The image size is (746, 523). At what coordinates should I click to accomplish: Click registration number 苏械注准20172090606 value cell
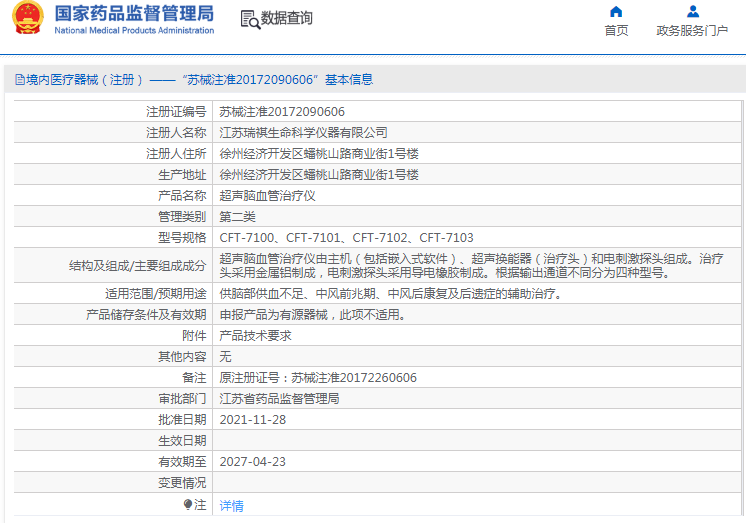coord(282,112)
